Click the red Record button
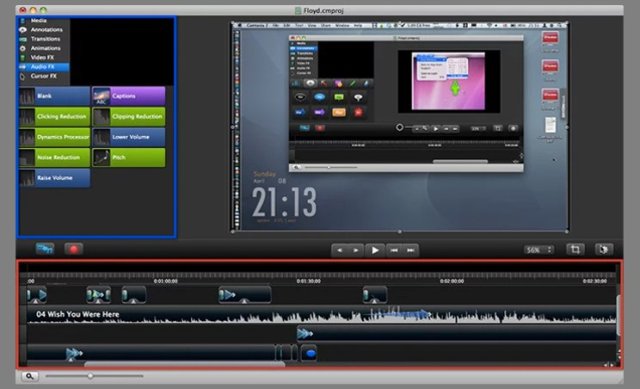640x389 pixels. (73, 249)
